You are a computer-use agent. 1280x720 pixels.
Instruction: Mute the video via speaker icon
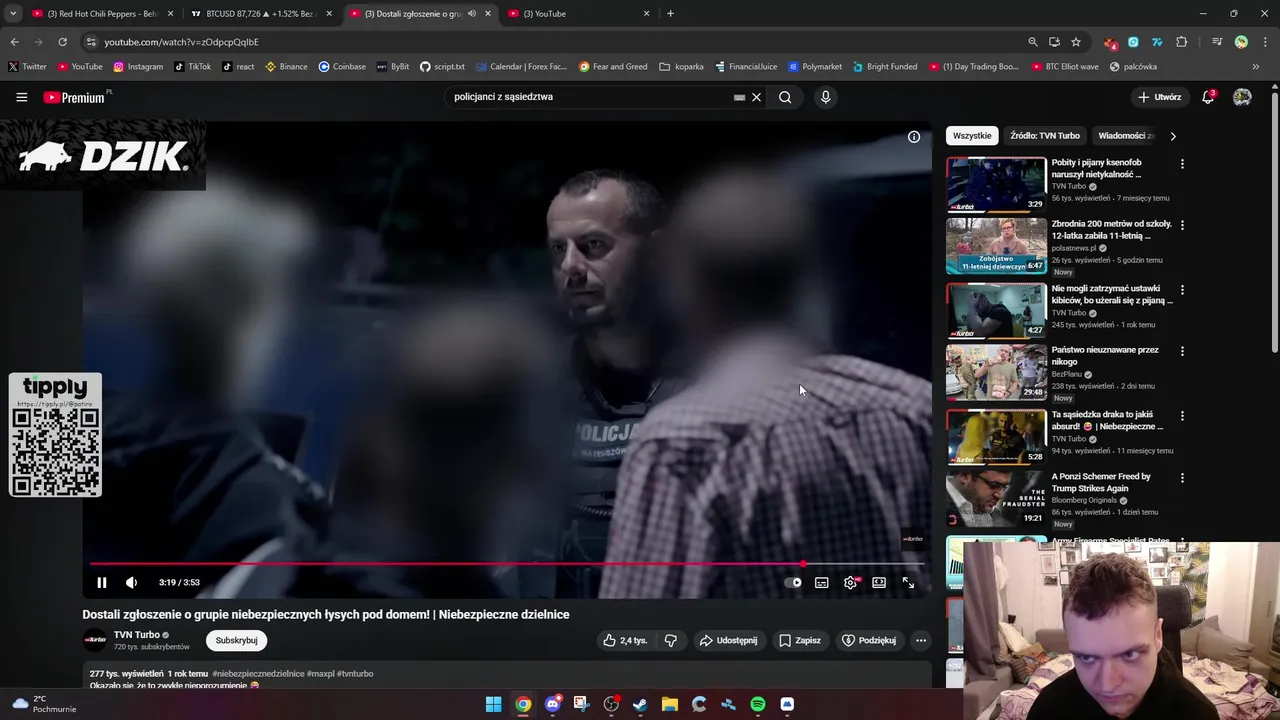[x=131, y=582]
